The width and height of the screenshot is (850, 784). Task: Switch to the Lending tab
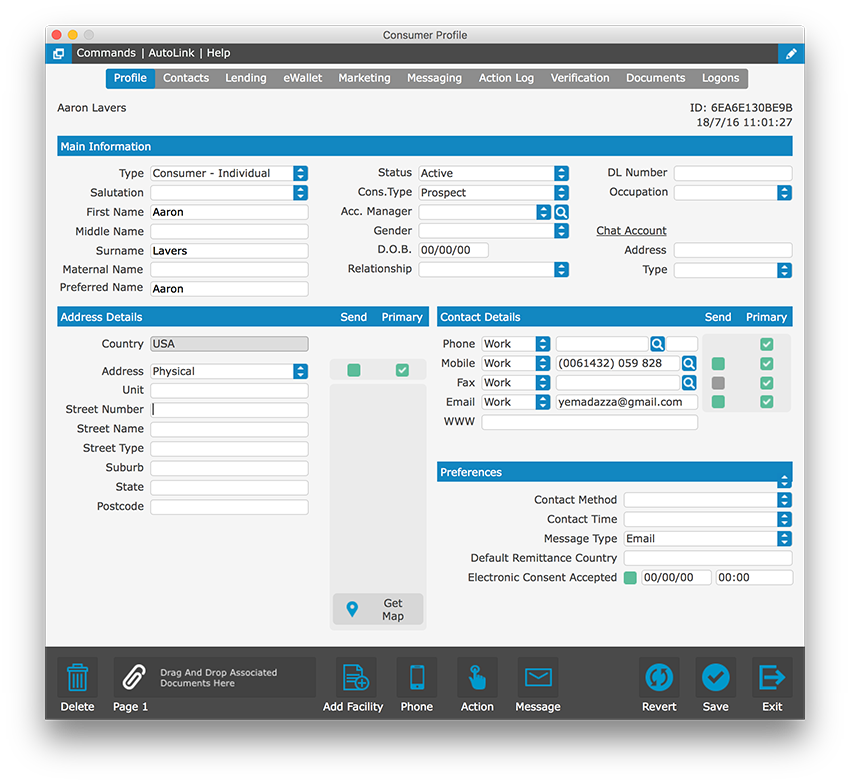[x=246, y=78]
